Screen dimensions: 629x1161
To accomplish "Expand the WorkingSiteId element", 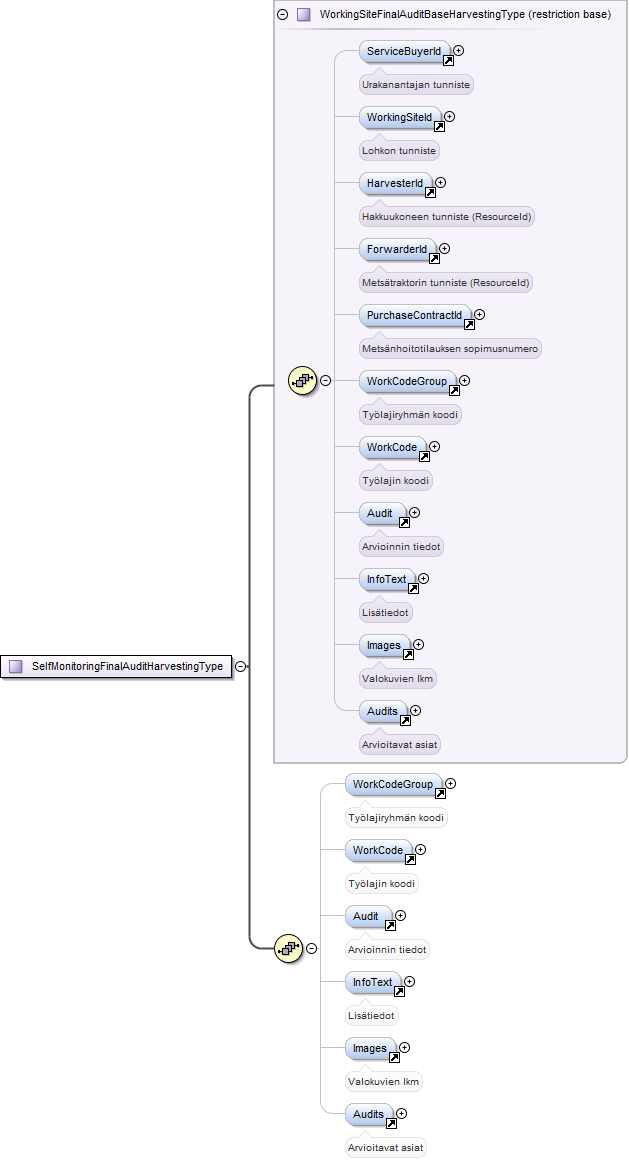I will (450, 116).
